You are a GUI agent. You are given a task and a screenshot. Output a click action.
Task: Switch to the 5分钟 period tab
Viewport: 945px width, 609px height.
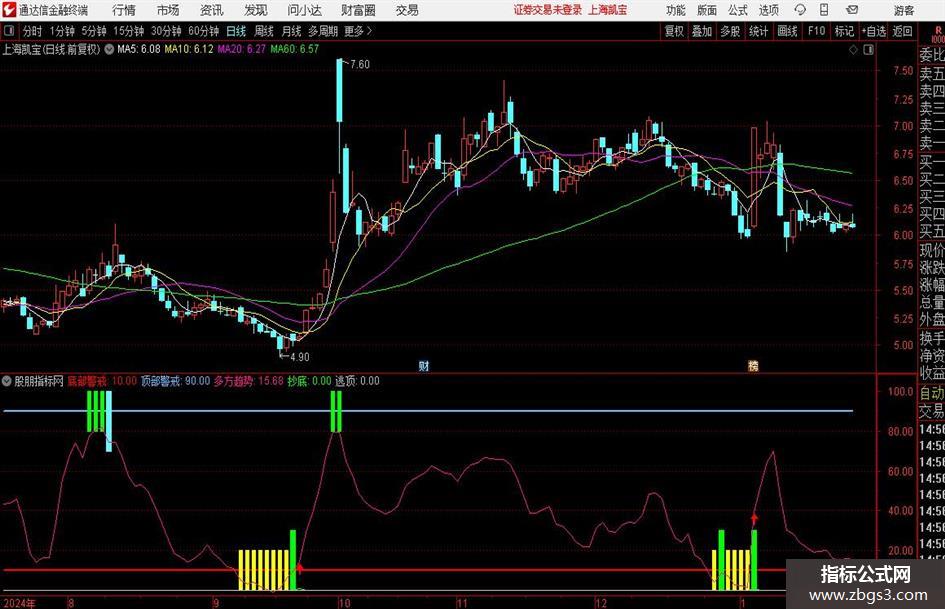94,31
